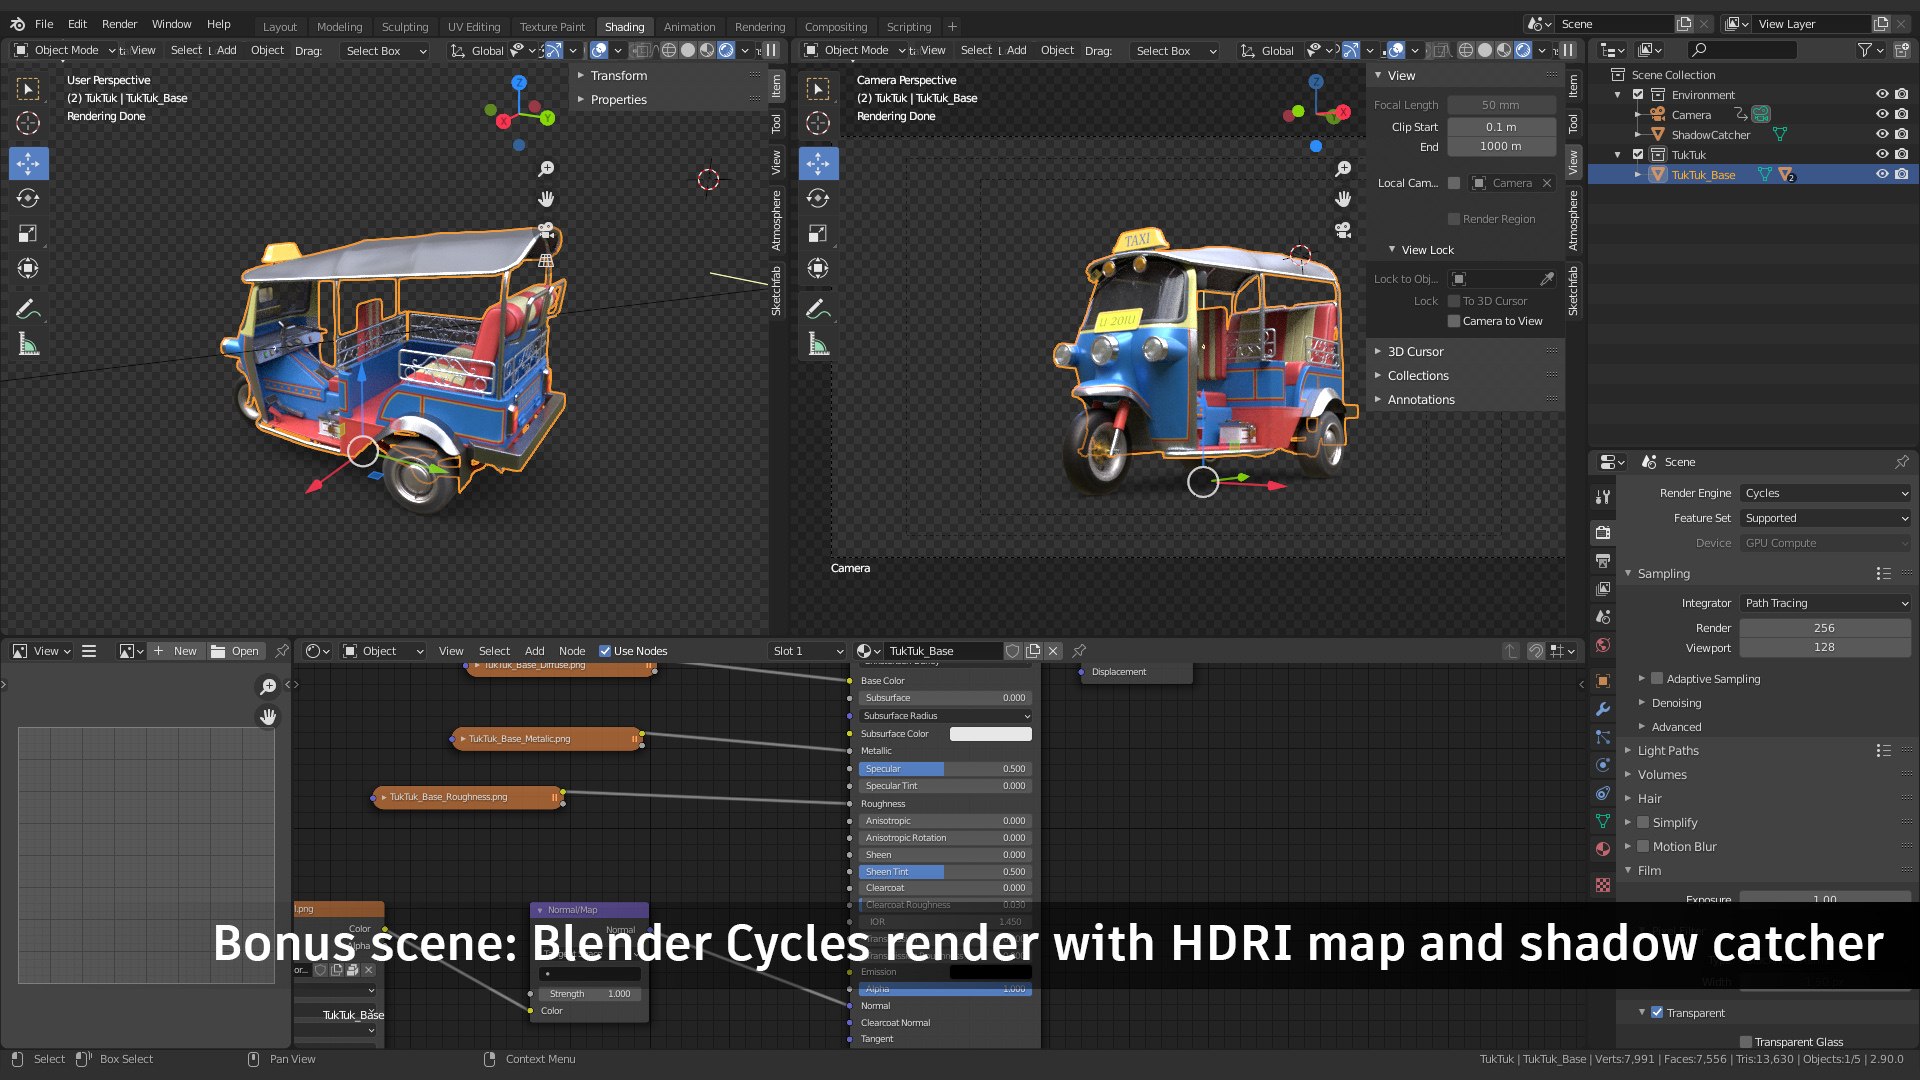
Task: Switch to the UV Editing workspace tab
Action: point(474,27)
